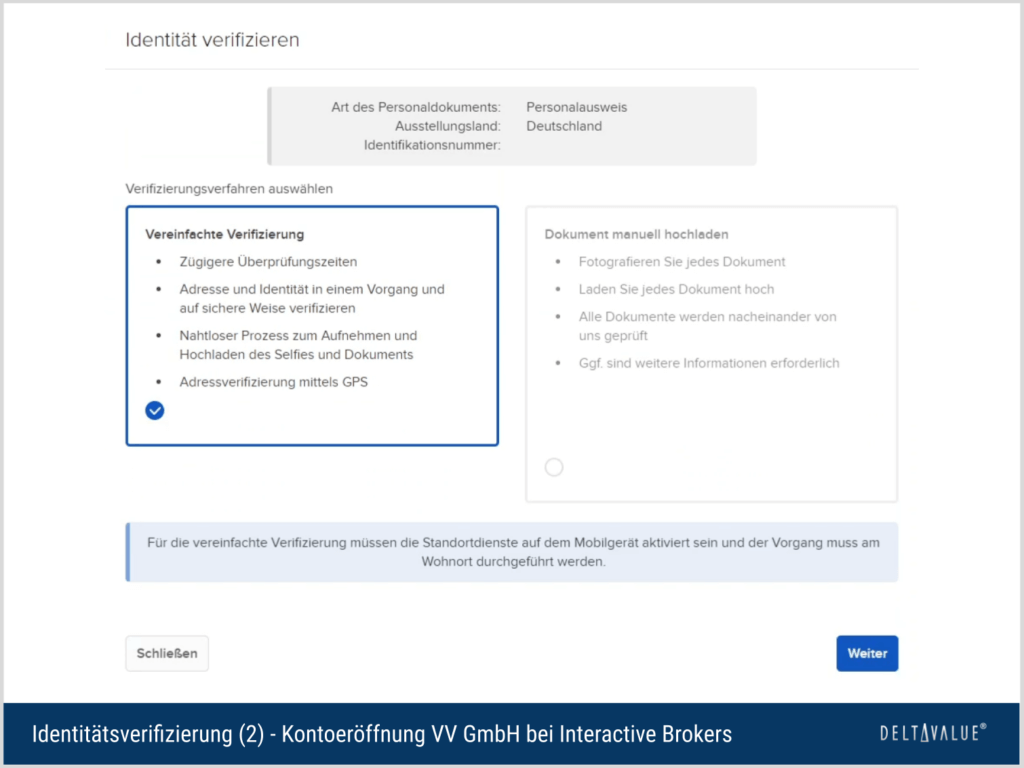This screenshot has width=1024, height=768.
Task: Click the Weiter button
Action: click(867, 653)
